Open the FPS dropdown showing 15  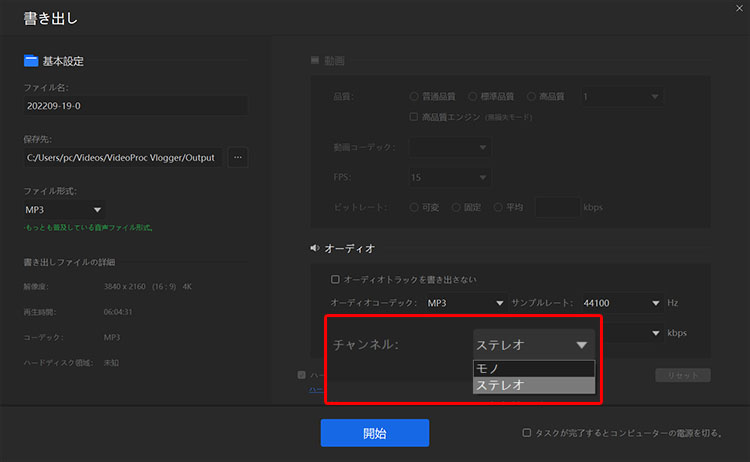(450, 177)
